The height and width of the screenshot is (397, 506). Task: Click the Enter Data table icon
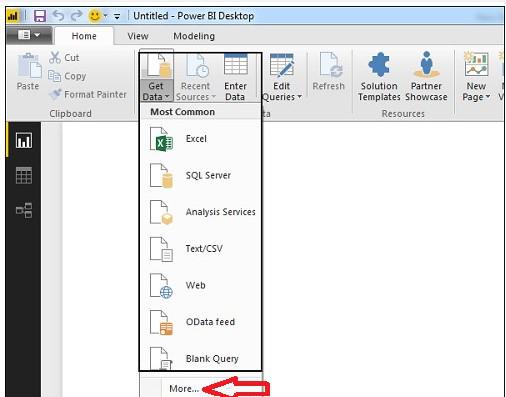click(236, 64)
